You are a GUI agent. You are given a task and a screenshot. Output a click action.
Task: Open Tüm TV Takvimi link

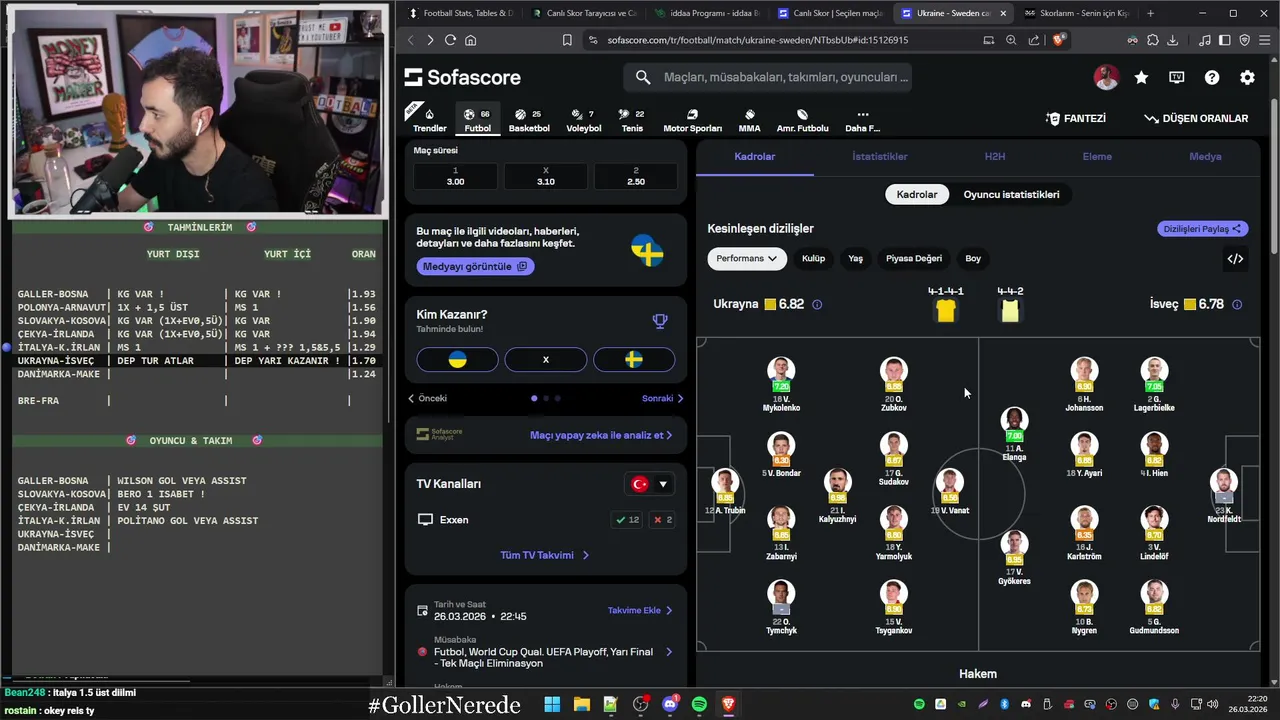[x=545, y=555]
